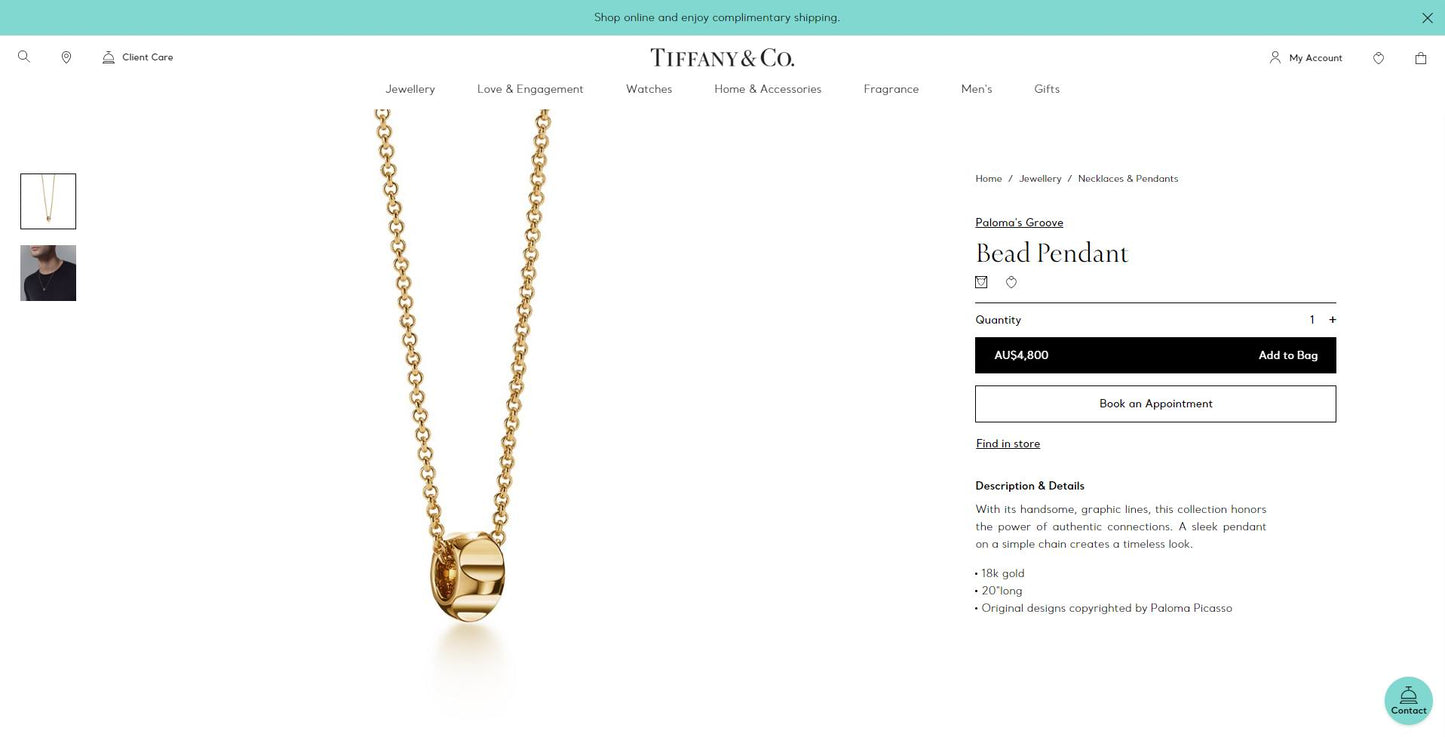This screenshot has width=1445, height=737.
Task: Open the Watches menu
Action: 649,89
